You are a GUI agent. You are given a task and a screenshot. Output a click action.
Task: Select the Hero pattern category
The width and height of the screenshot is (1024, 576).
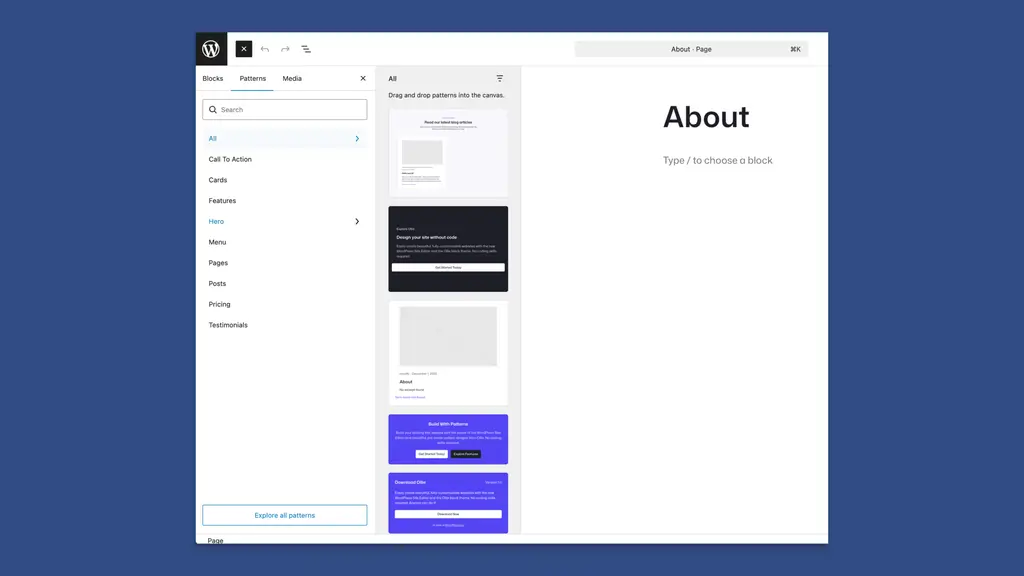tap(285, 221)
